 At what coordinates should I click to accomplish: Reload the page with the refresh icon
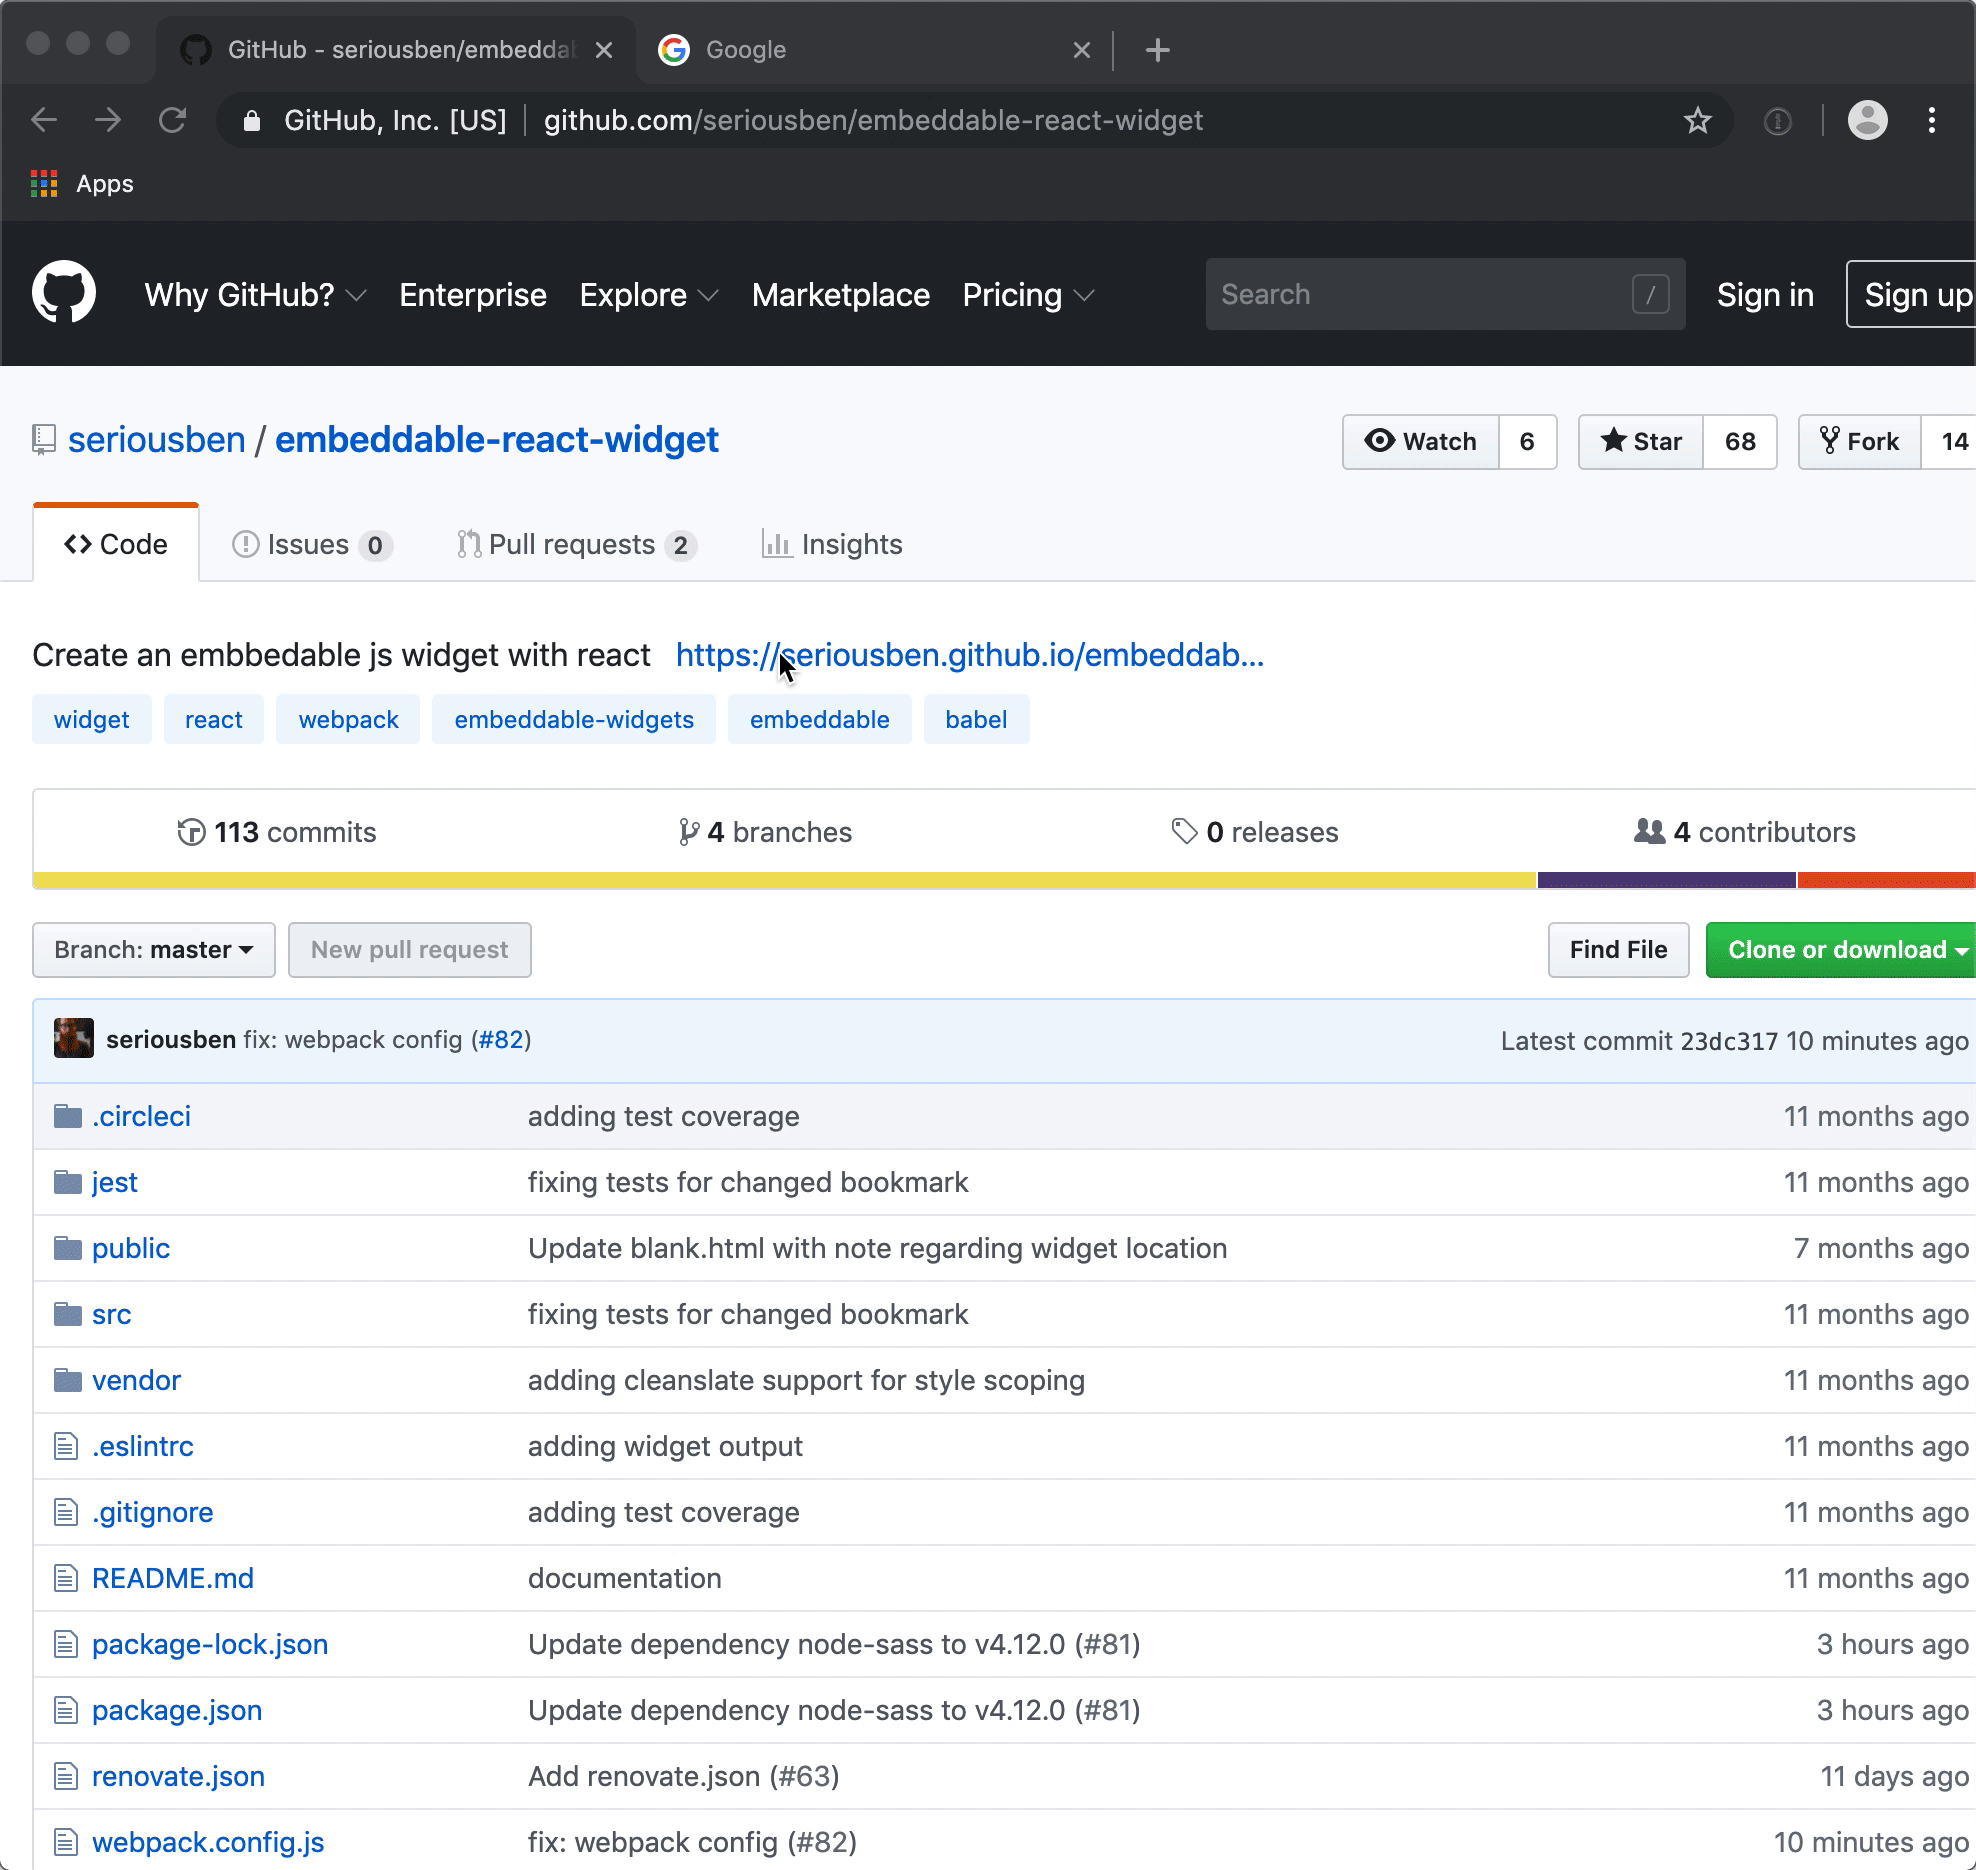[172, 121]
